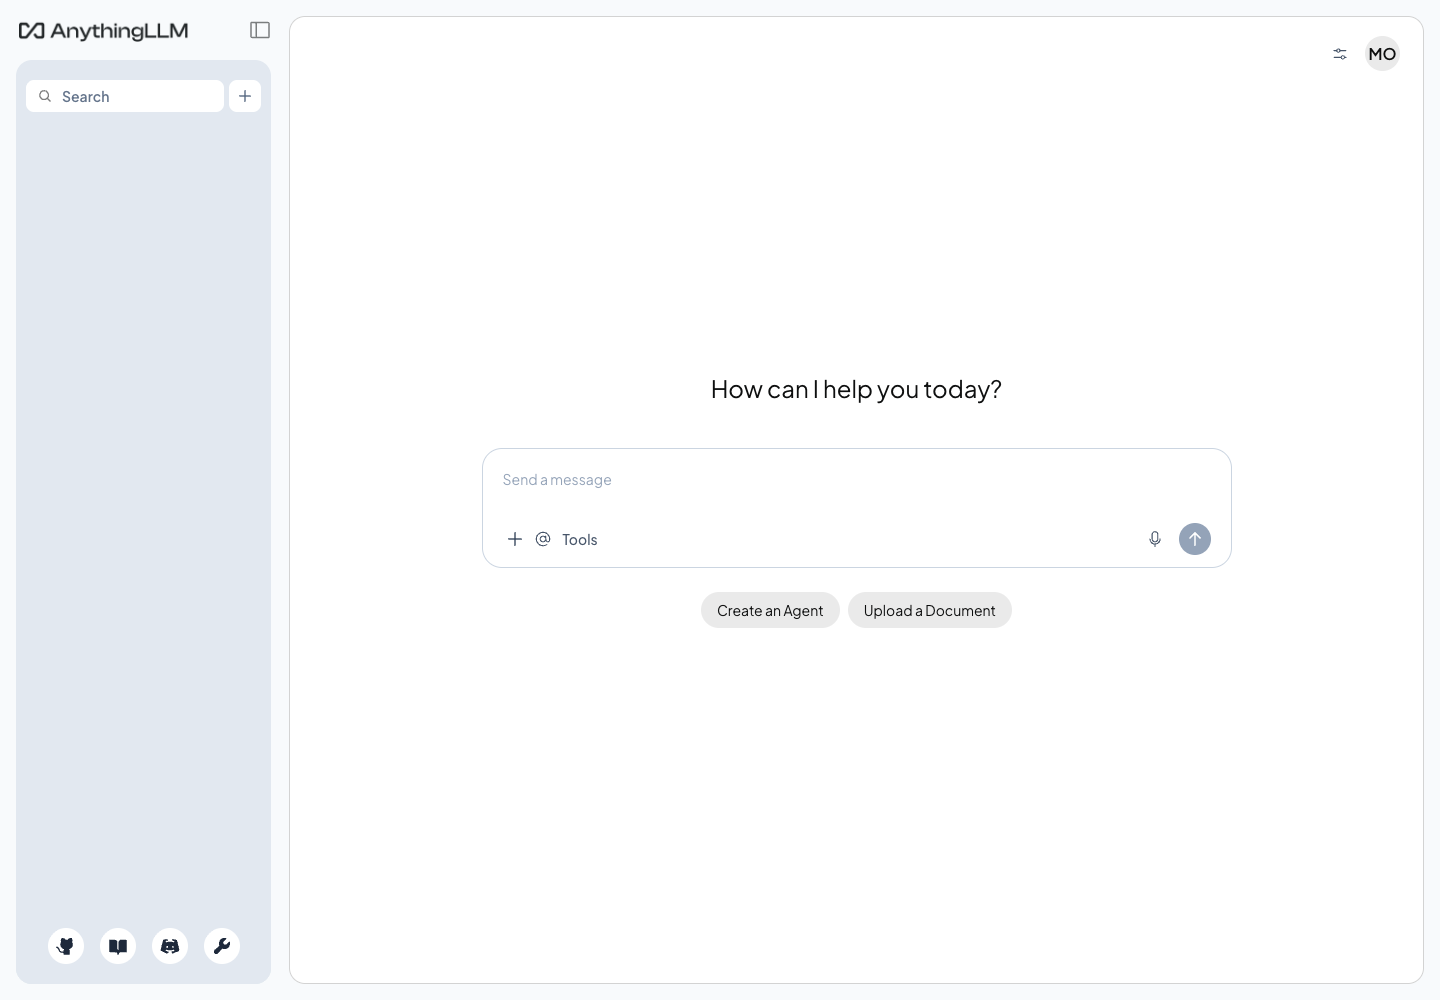
Task: Click the AnythingLLM logo
Action: [104, 31]
